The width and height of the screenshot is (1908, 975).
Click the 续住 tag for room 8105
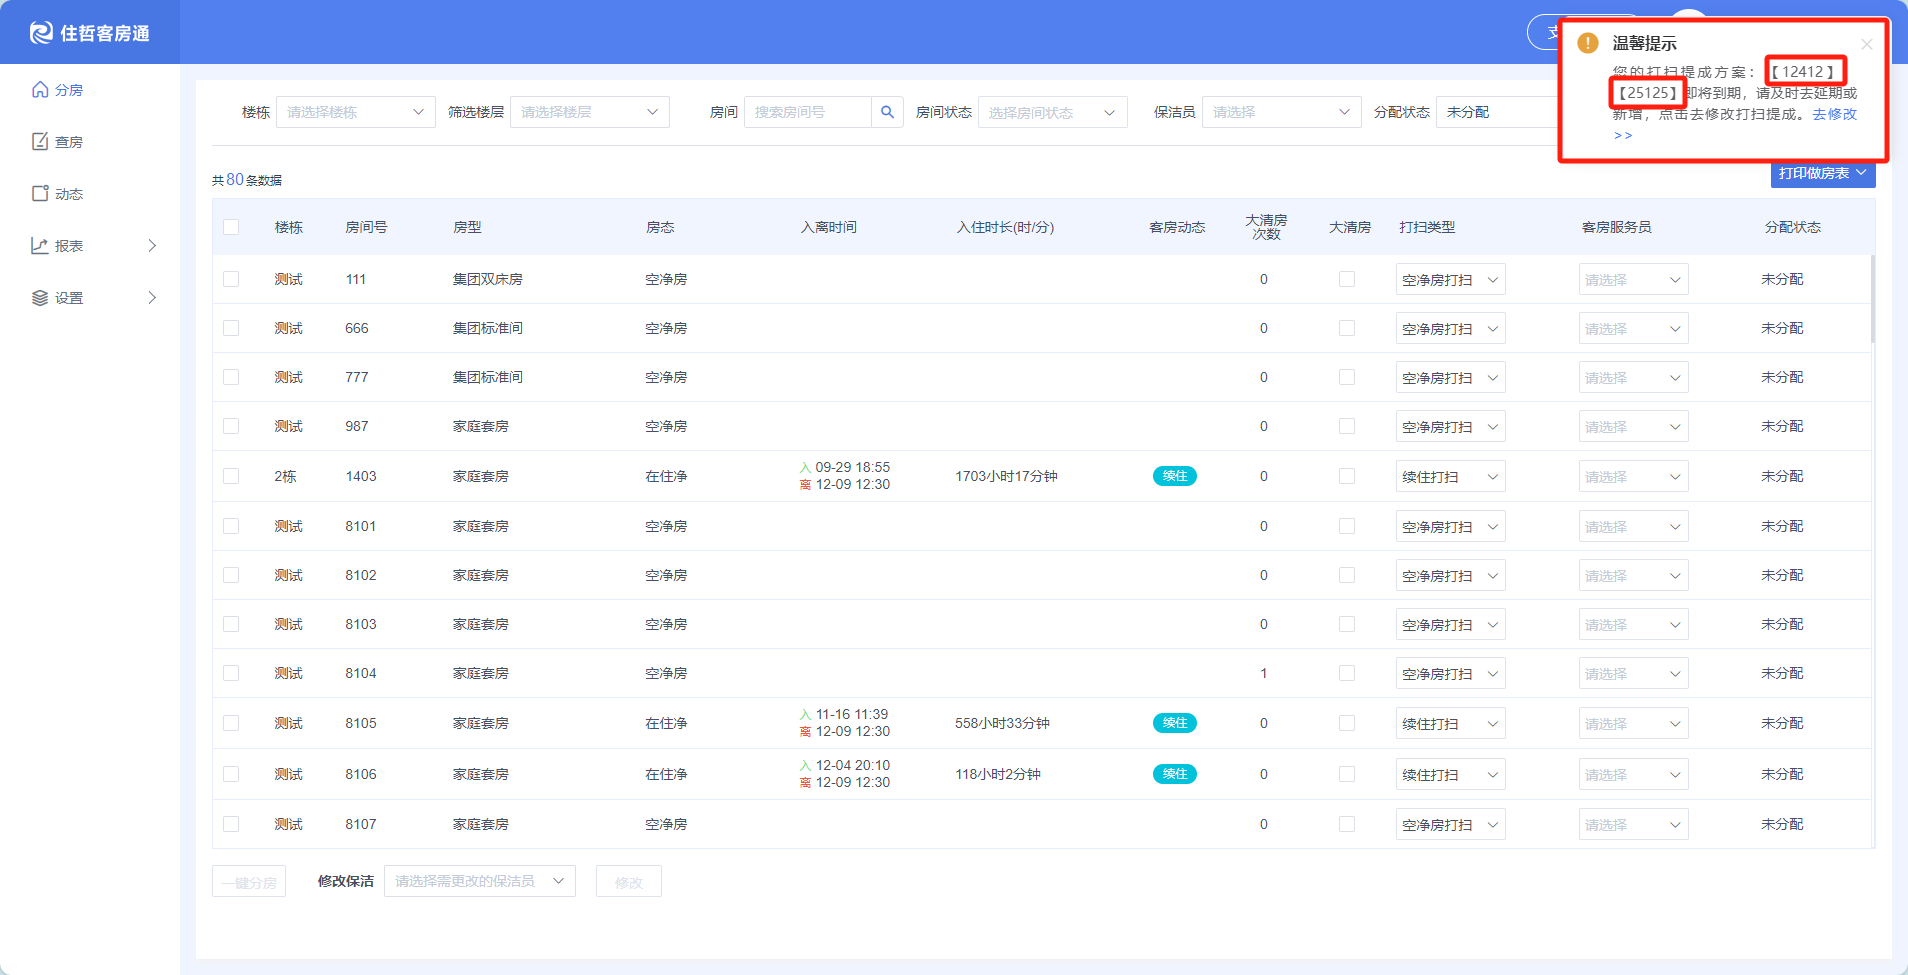(1175, 723)
